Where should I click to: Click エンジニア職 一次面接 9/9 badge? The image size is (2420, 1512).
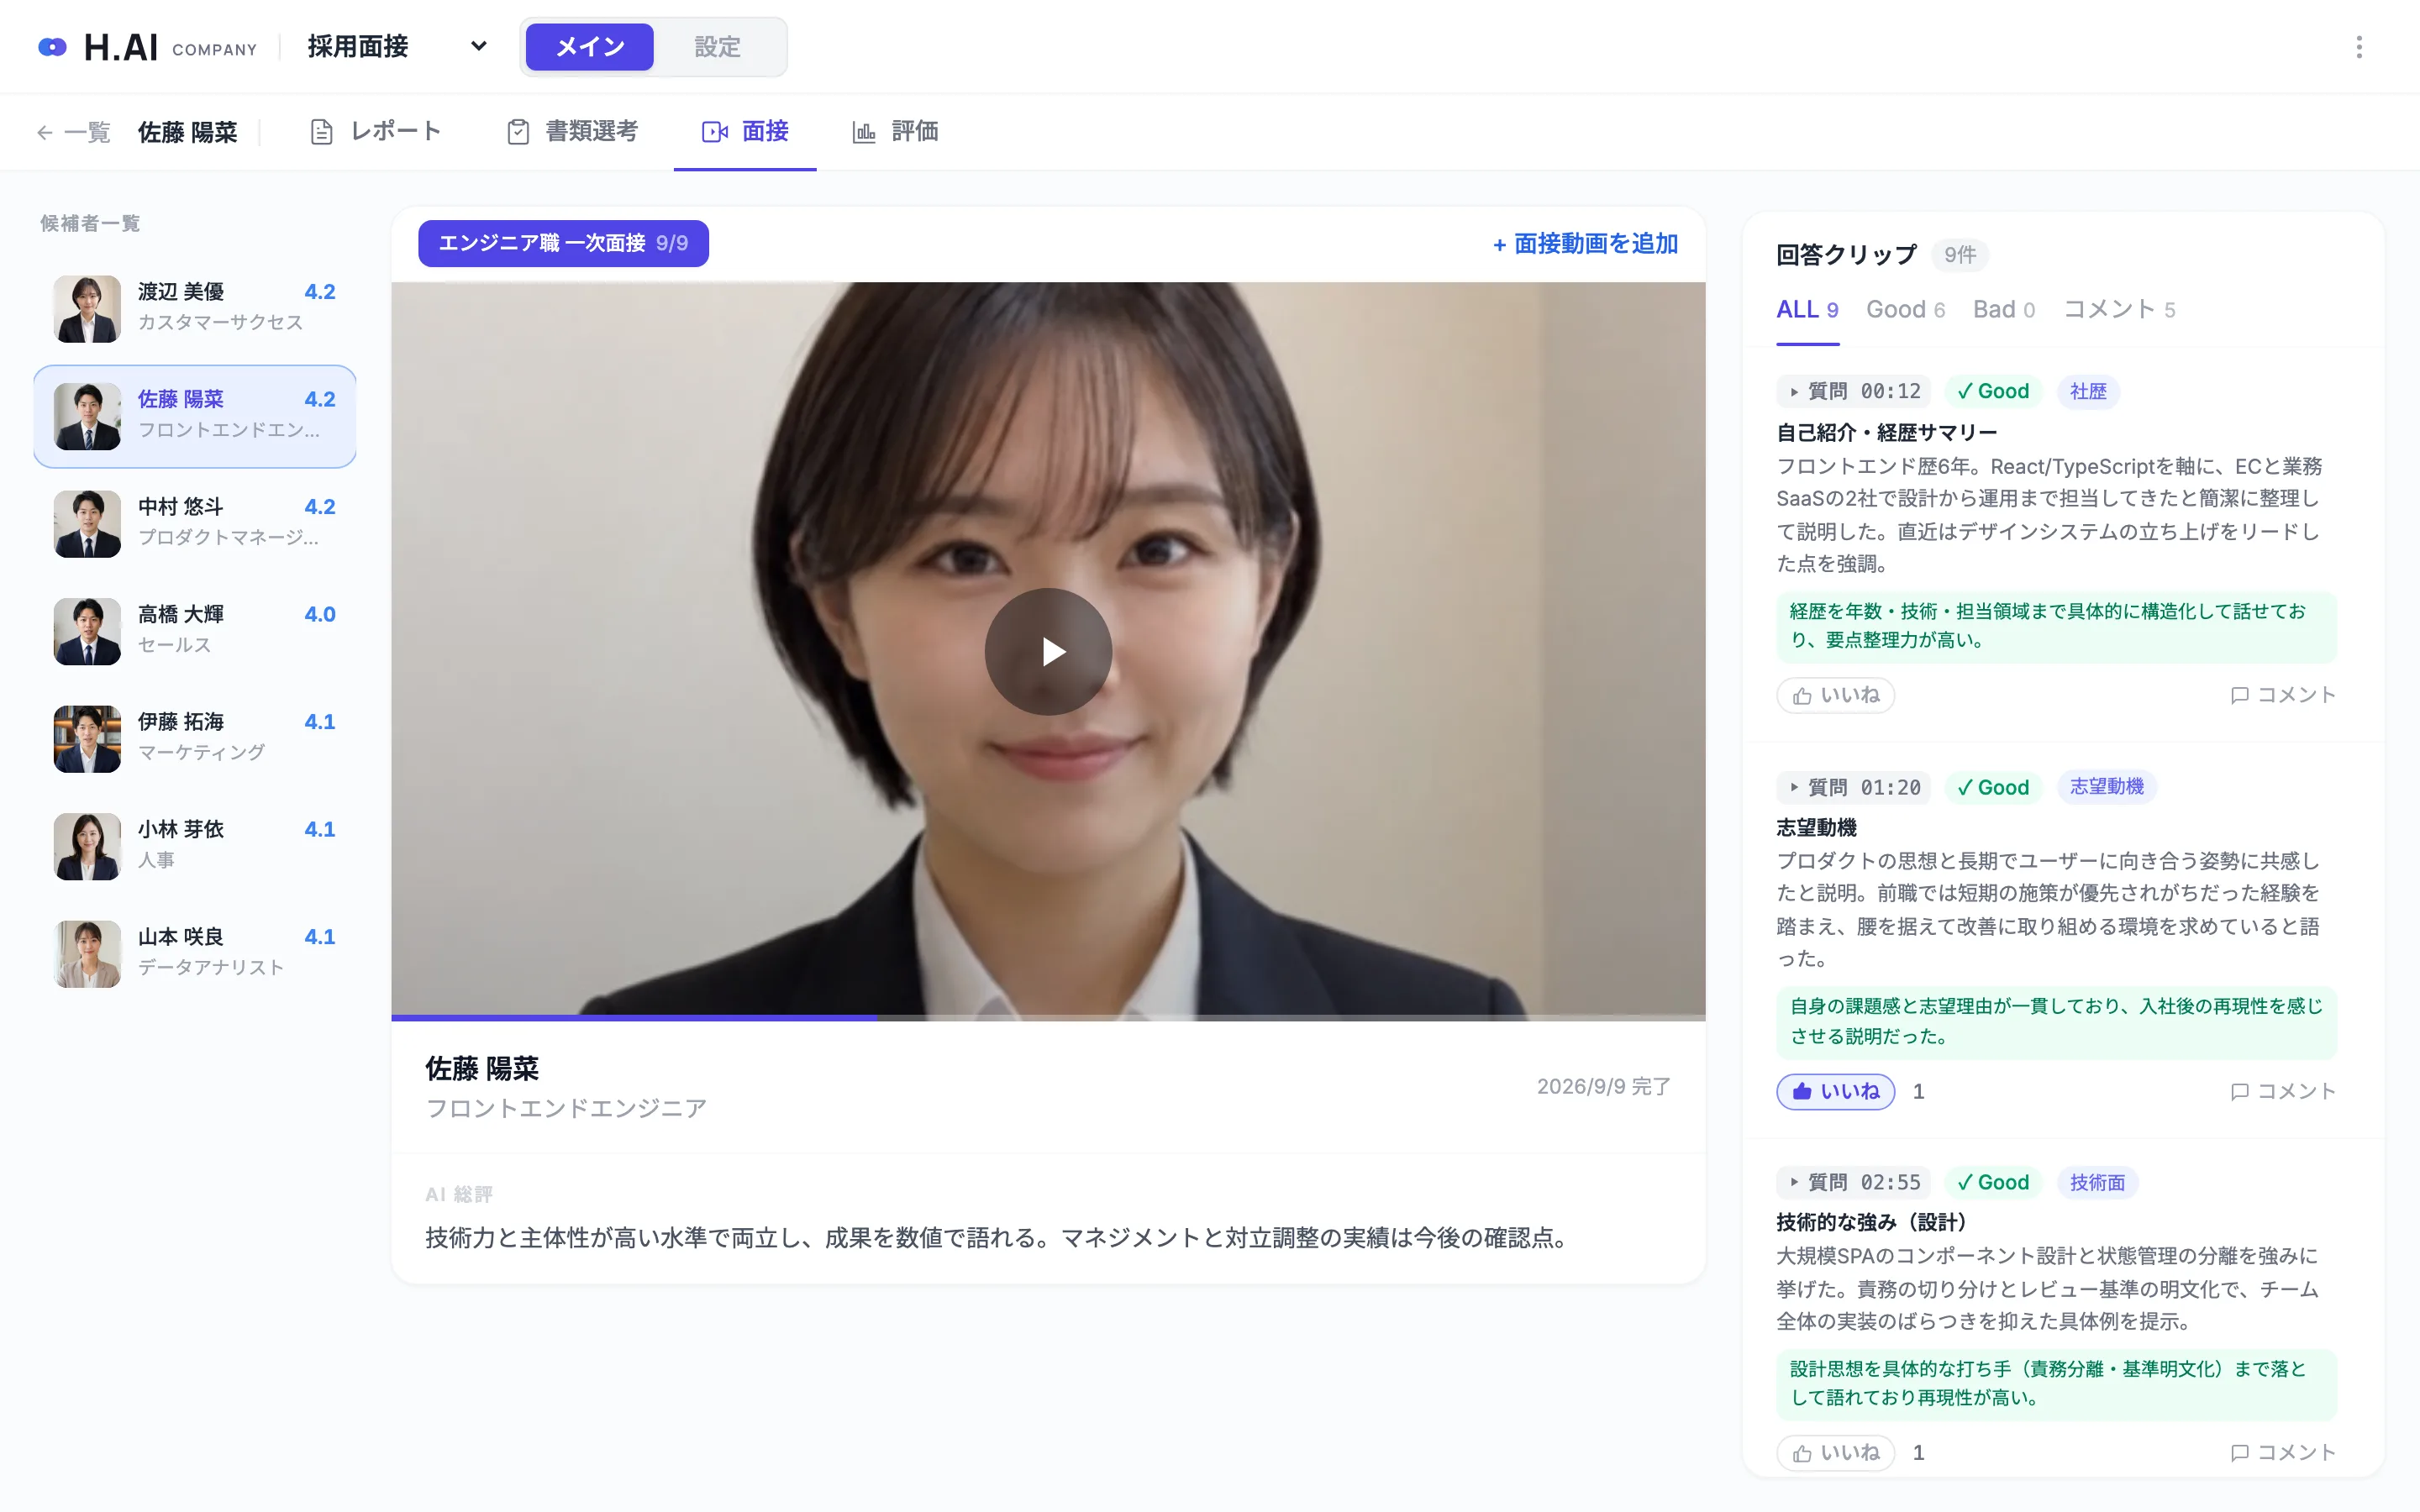click(x=563, y=243)
